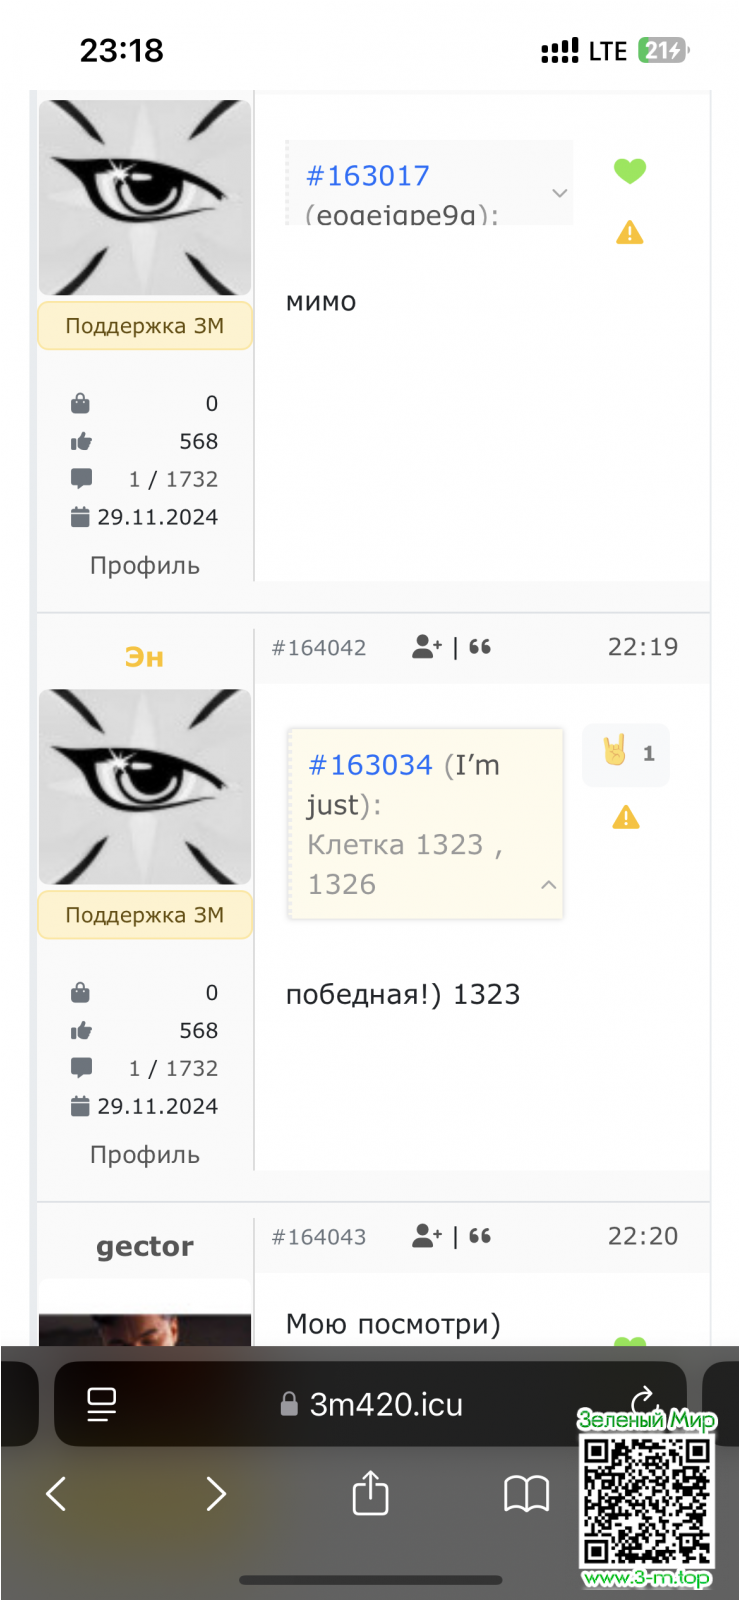Click add-user icon on post #164043
This screenshot has width=739, height=1600.
426,1236
